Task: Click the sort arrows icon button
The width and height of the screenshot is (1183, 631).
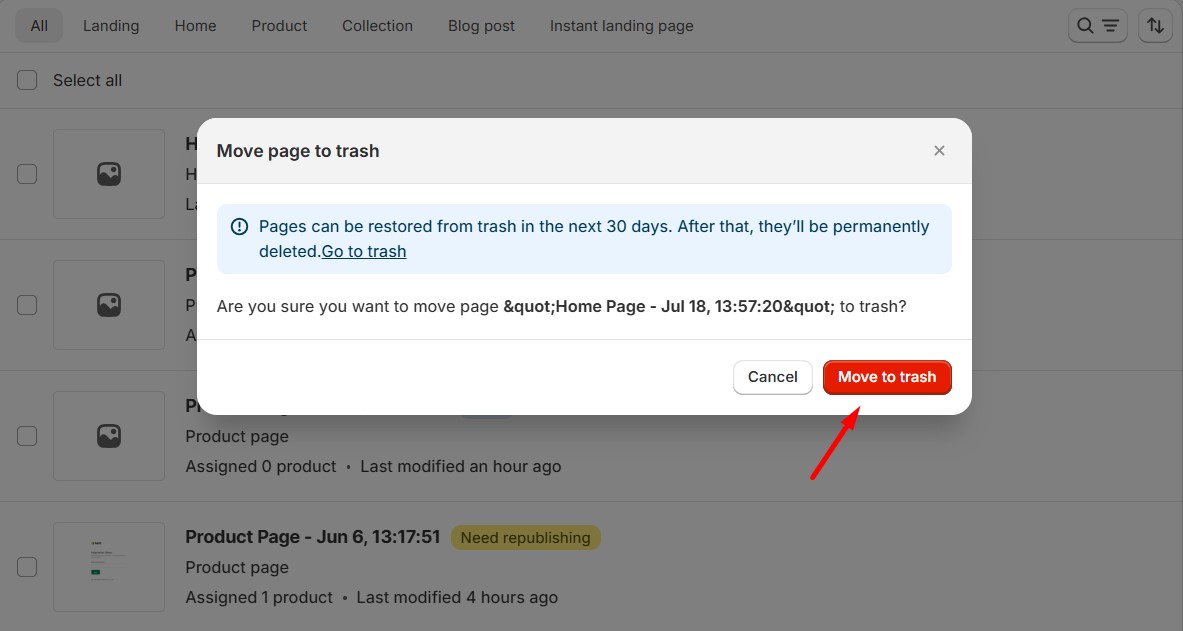Action: click(x=1155, y=26)
